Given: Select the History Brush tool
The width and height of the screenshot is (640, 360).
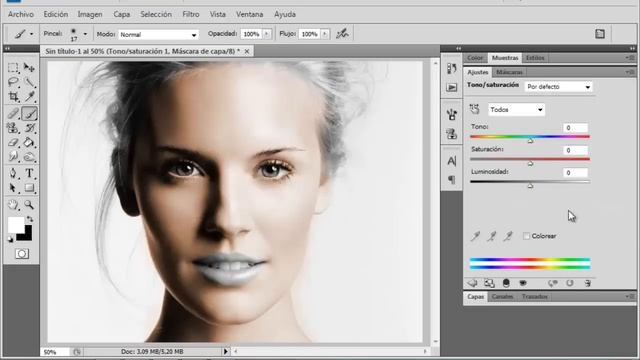Looking at the screenshot, I should click(x=29, y=128).
